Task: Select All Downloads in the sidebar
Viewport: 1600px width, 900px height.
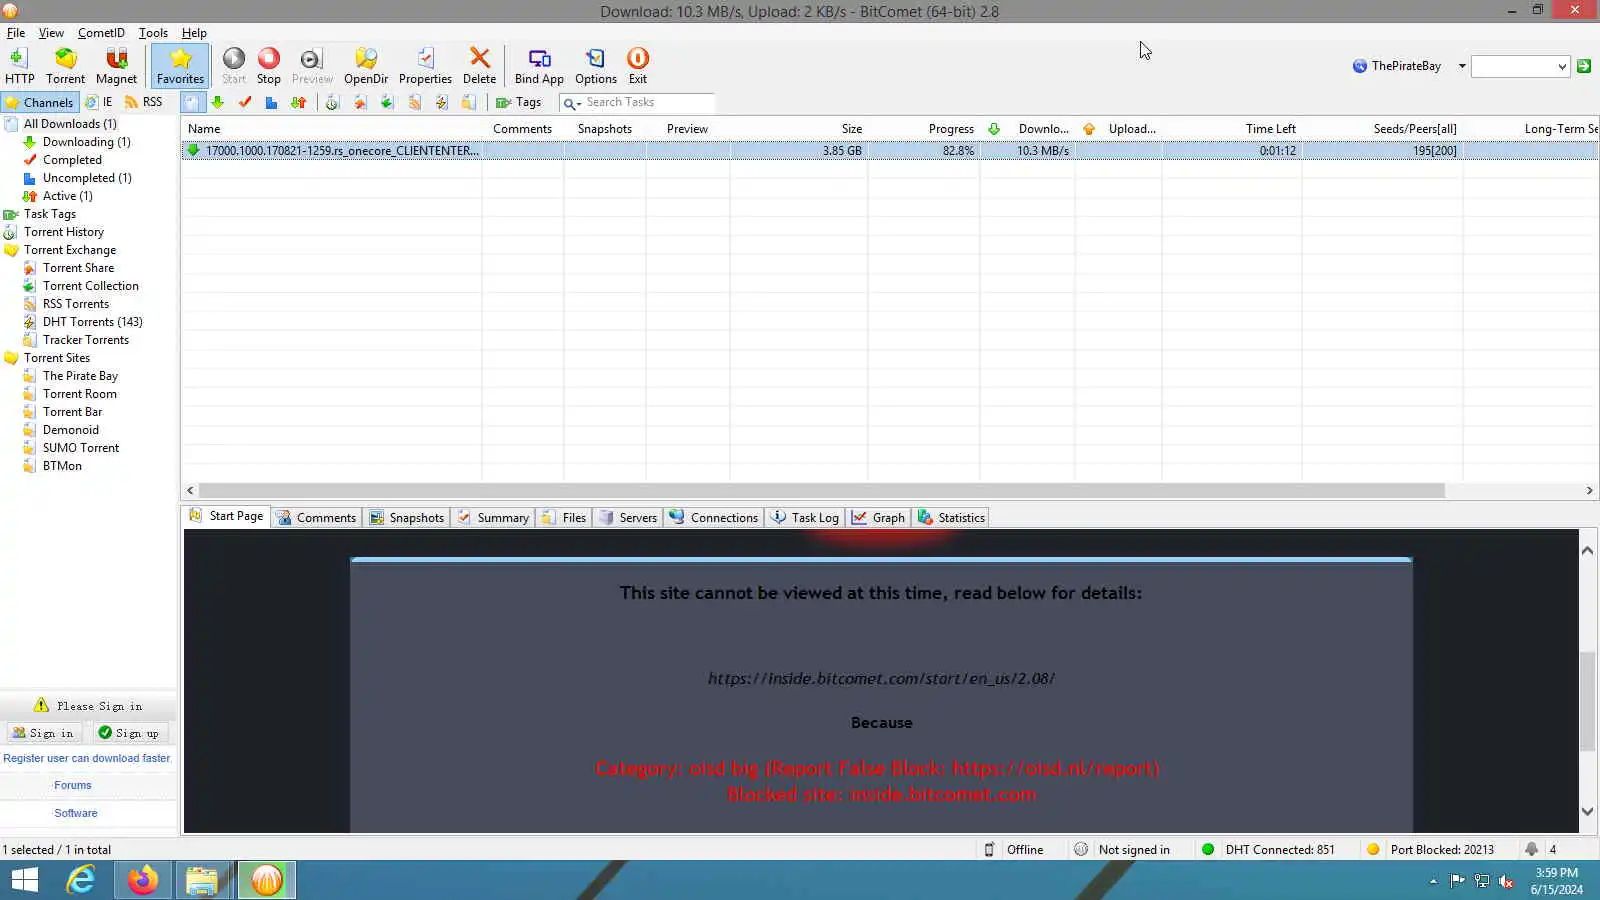Action: (x=70, y=124)
